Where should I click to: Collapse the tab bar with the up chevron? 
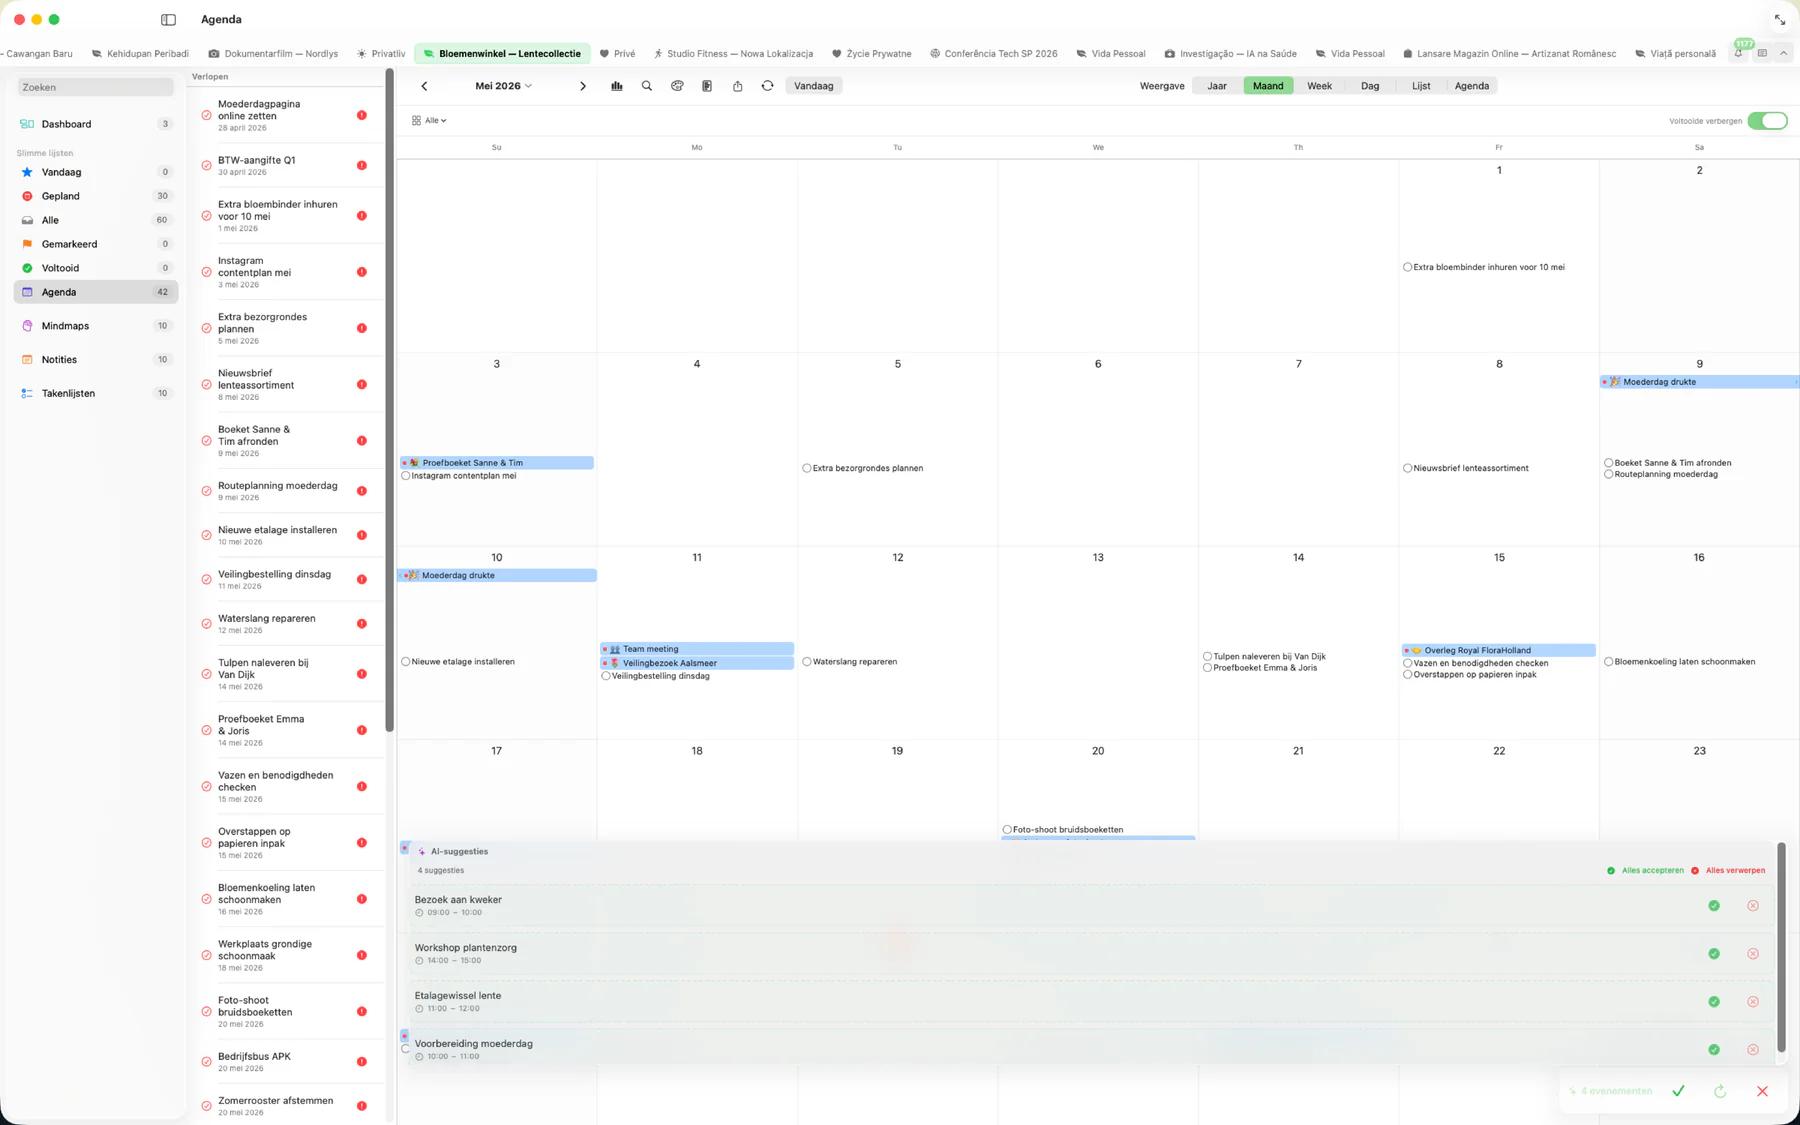(1783, 53)
